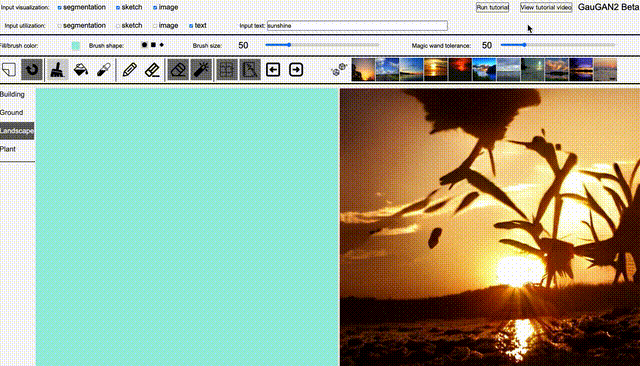
Task: Select the pencil sketch tool
Action: (x=129, y=70)
